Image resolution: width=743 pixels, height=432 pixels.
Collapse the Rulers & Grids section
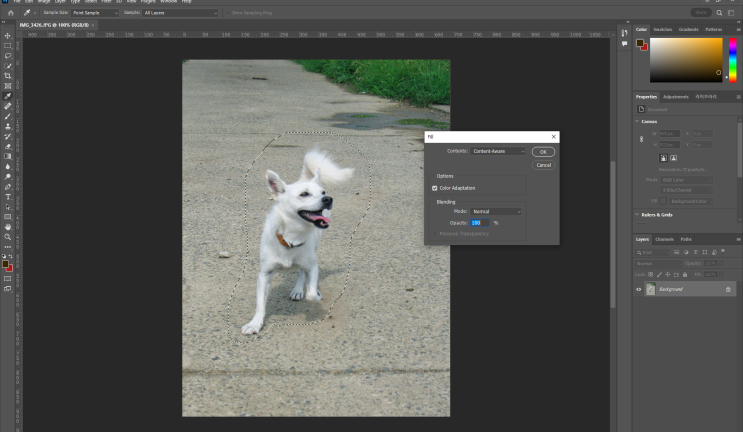coord(639,214)
